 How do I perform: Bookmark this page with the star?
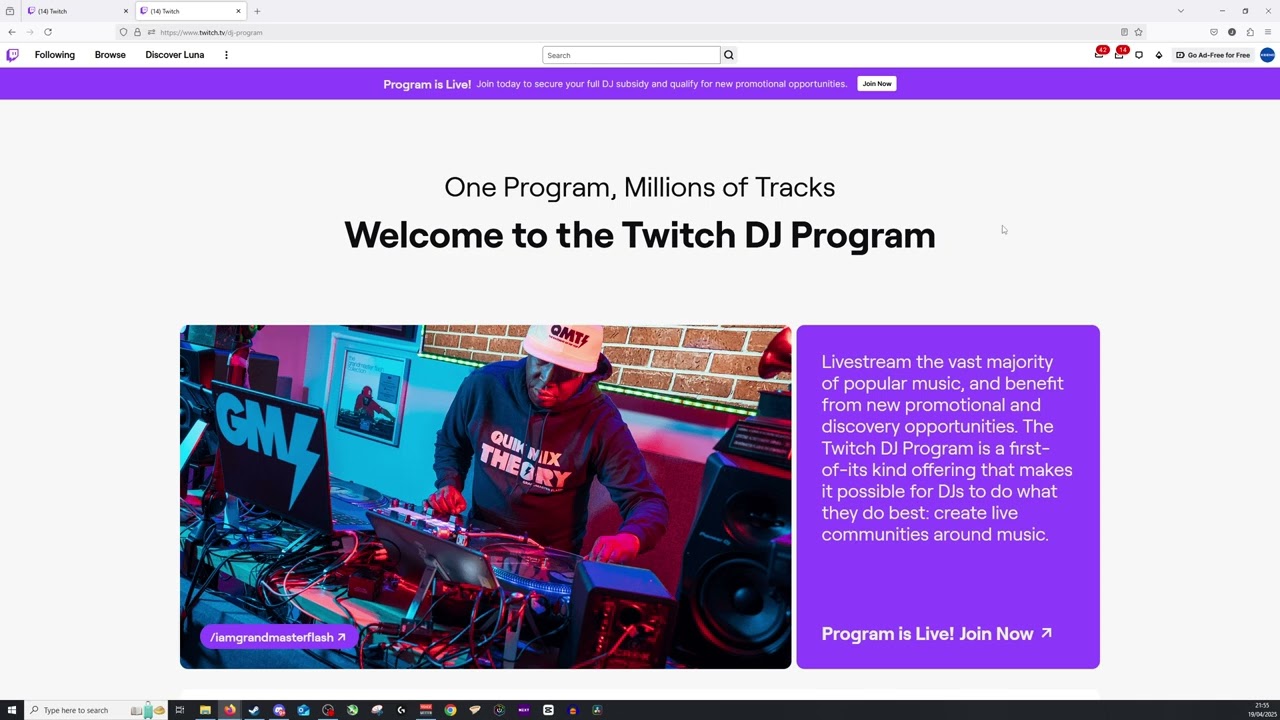coord(1138,32)
